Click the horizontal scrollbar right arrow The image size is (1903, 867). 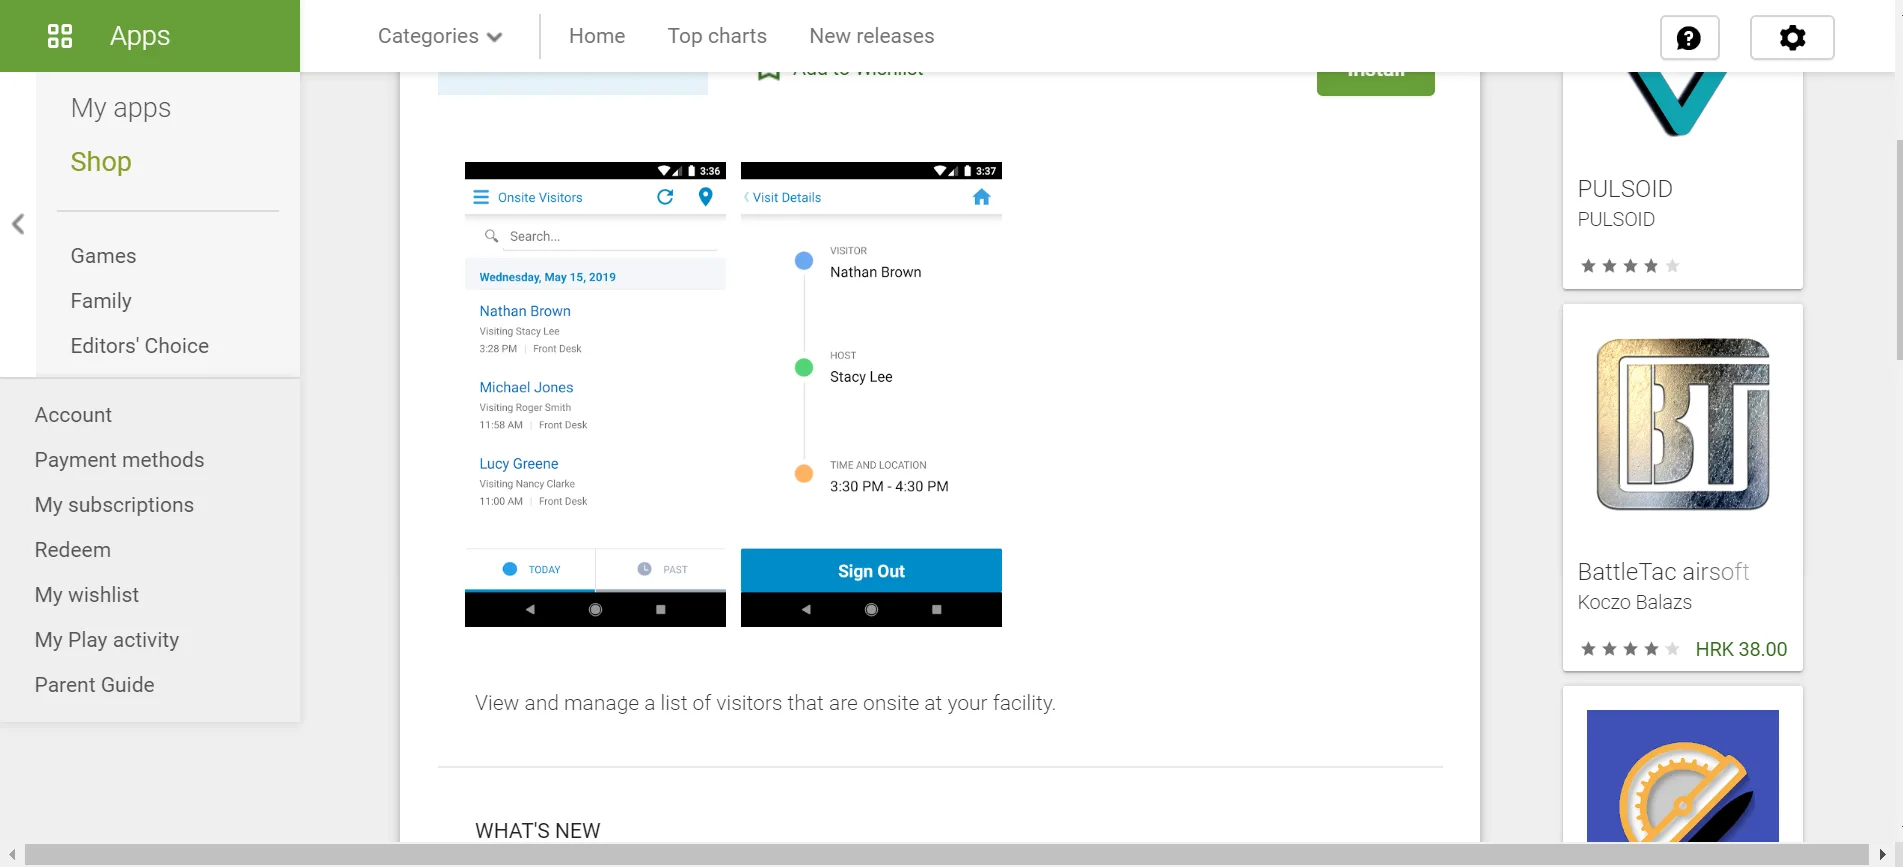(x=1884, y=855)
